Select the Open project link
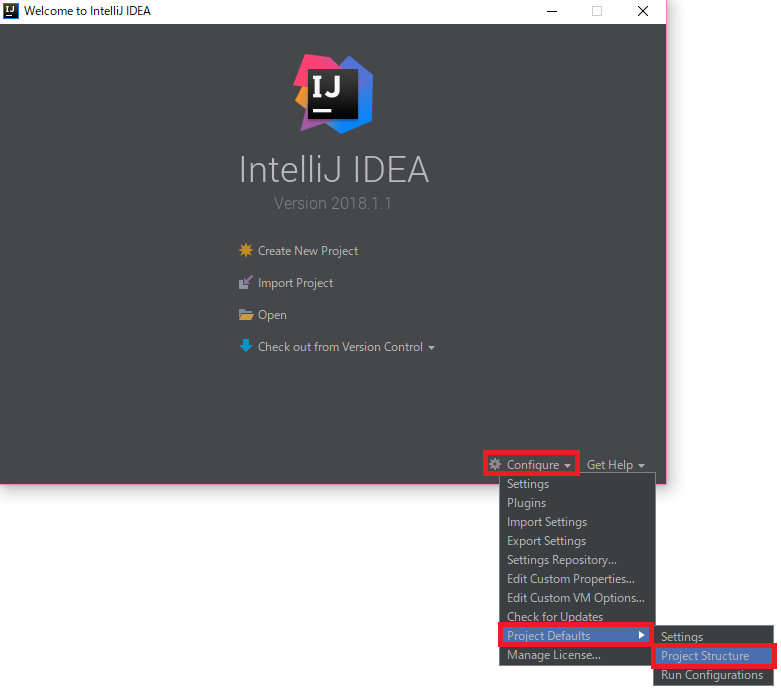 272,315
